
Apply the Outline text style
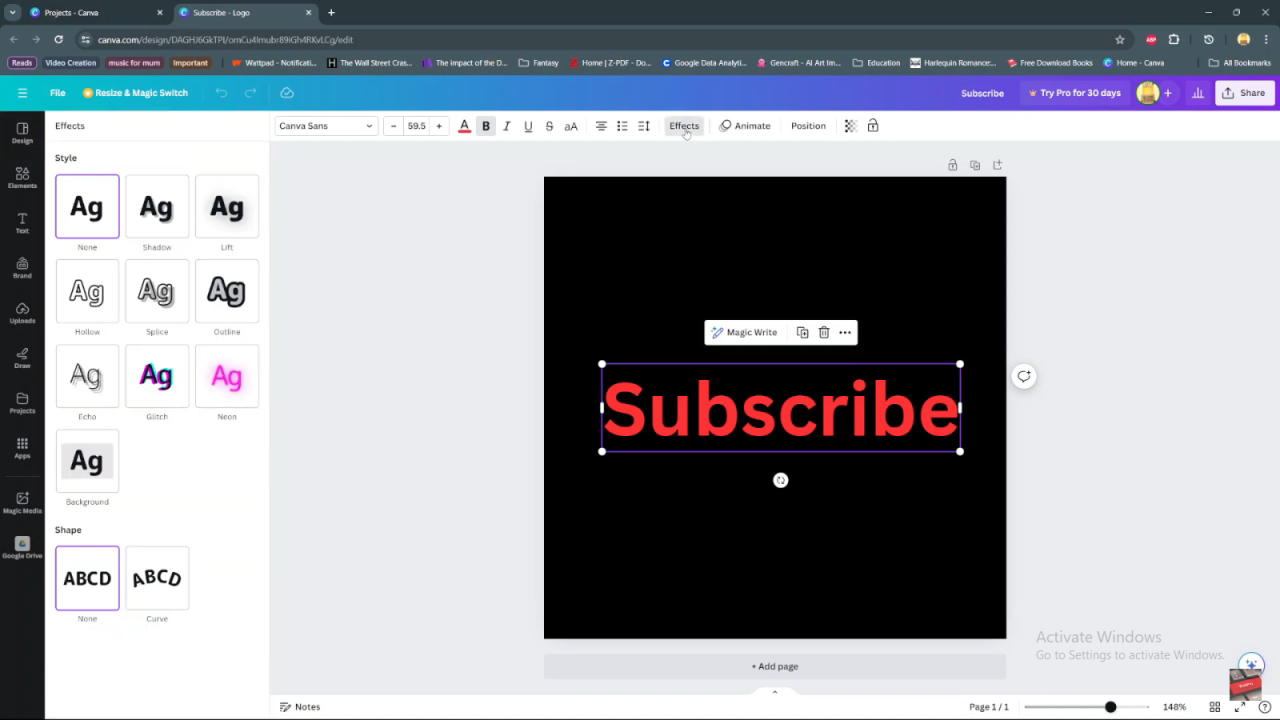[x=227, y=291]
